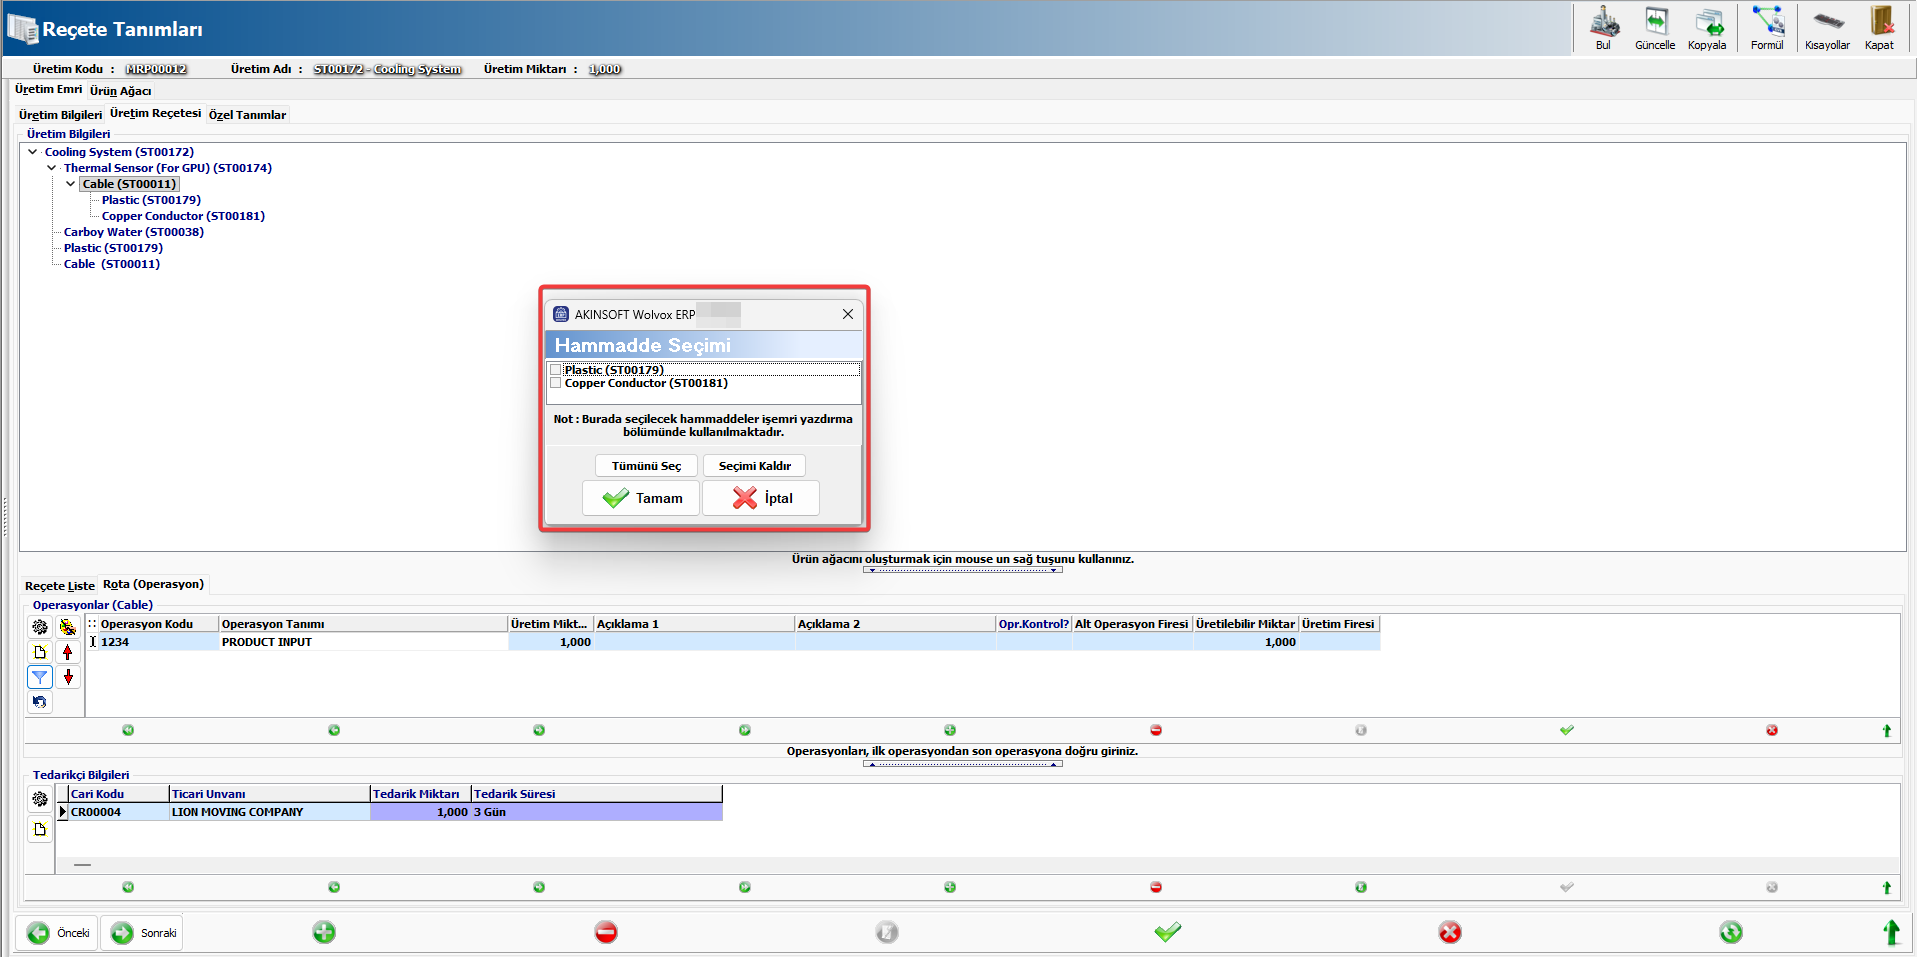Check the Copper Conductor (ST00181) checkbox
The width and height of the screenshot is (1917, 957).
[x=556, y=383]
